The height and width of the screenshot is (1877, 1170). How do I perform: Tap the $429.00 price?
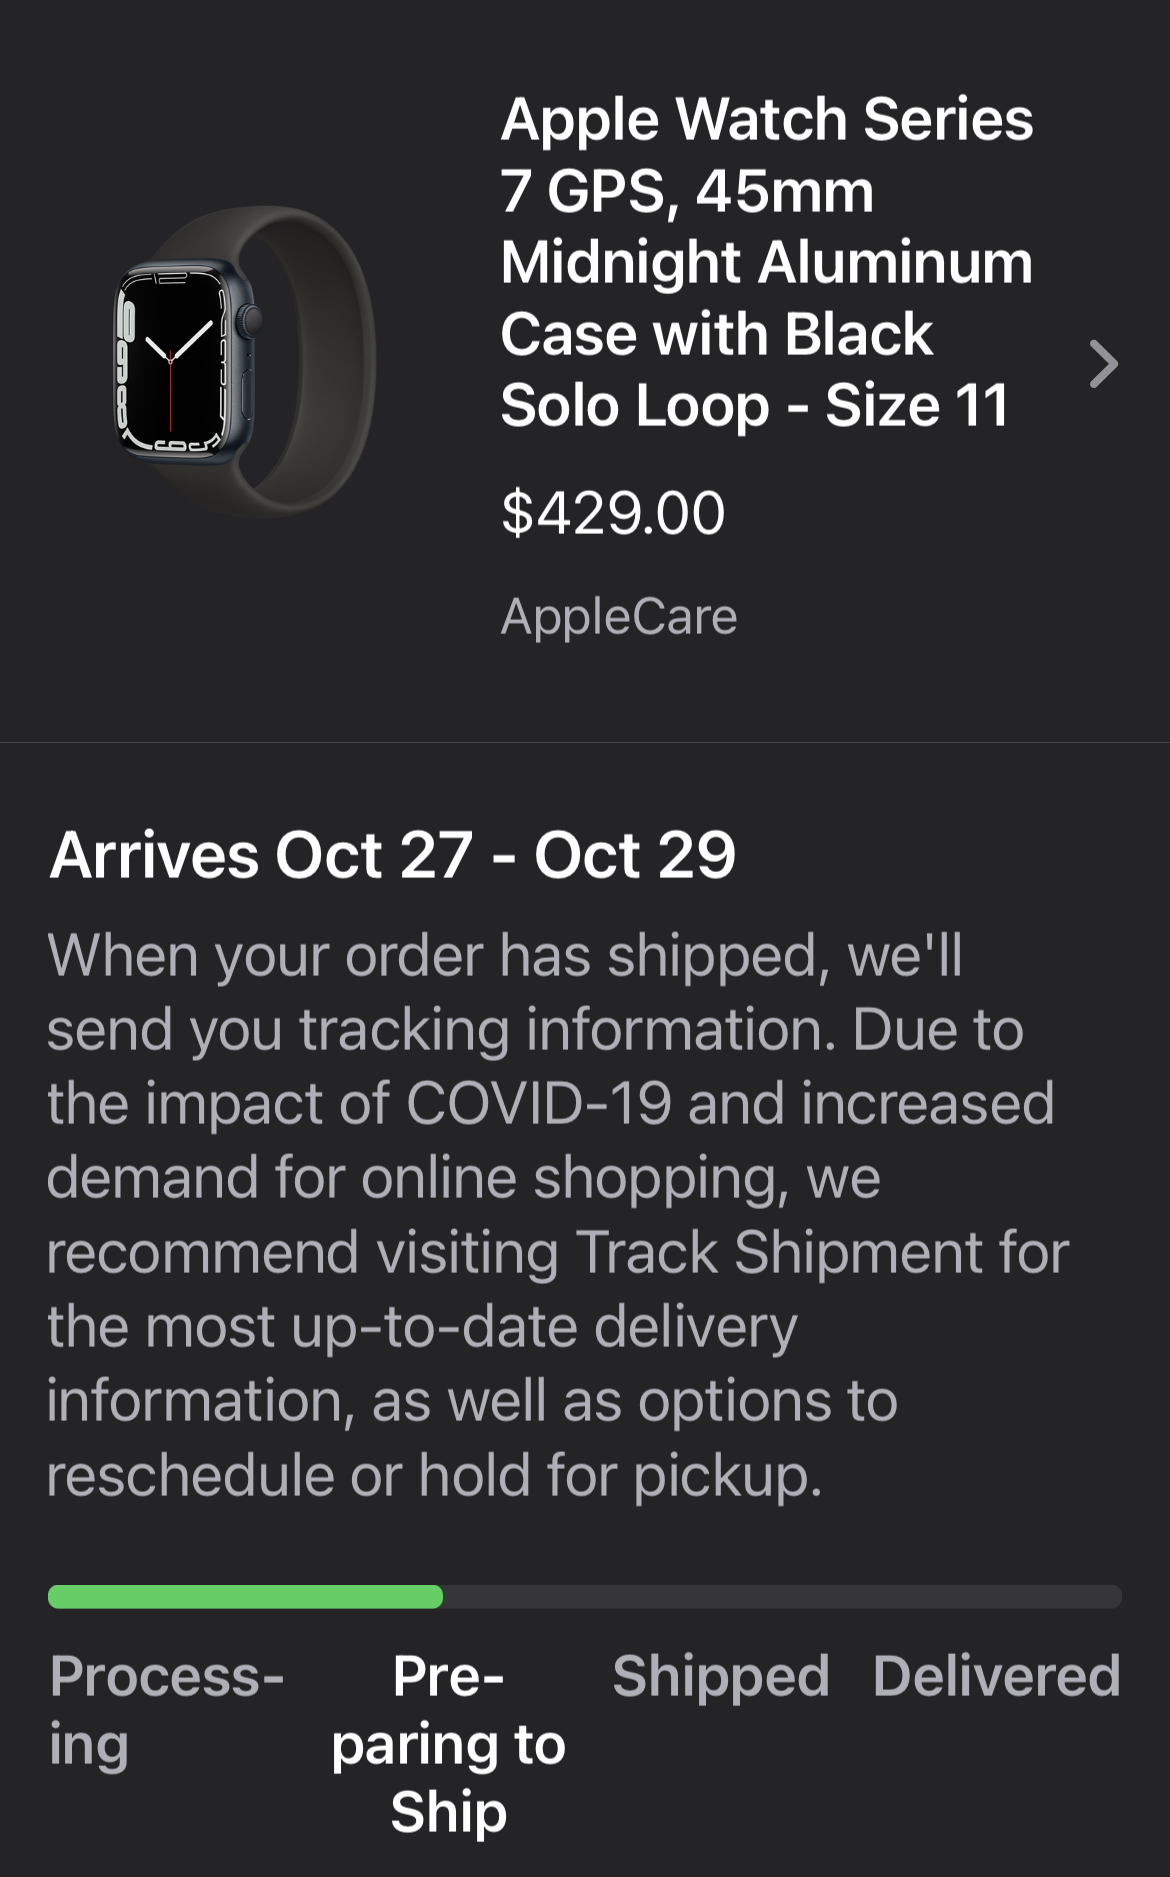pyautogui.click(x=613, y=513)
